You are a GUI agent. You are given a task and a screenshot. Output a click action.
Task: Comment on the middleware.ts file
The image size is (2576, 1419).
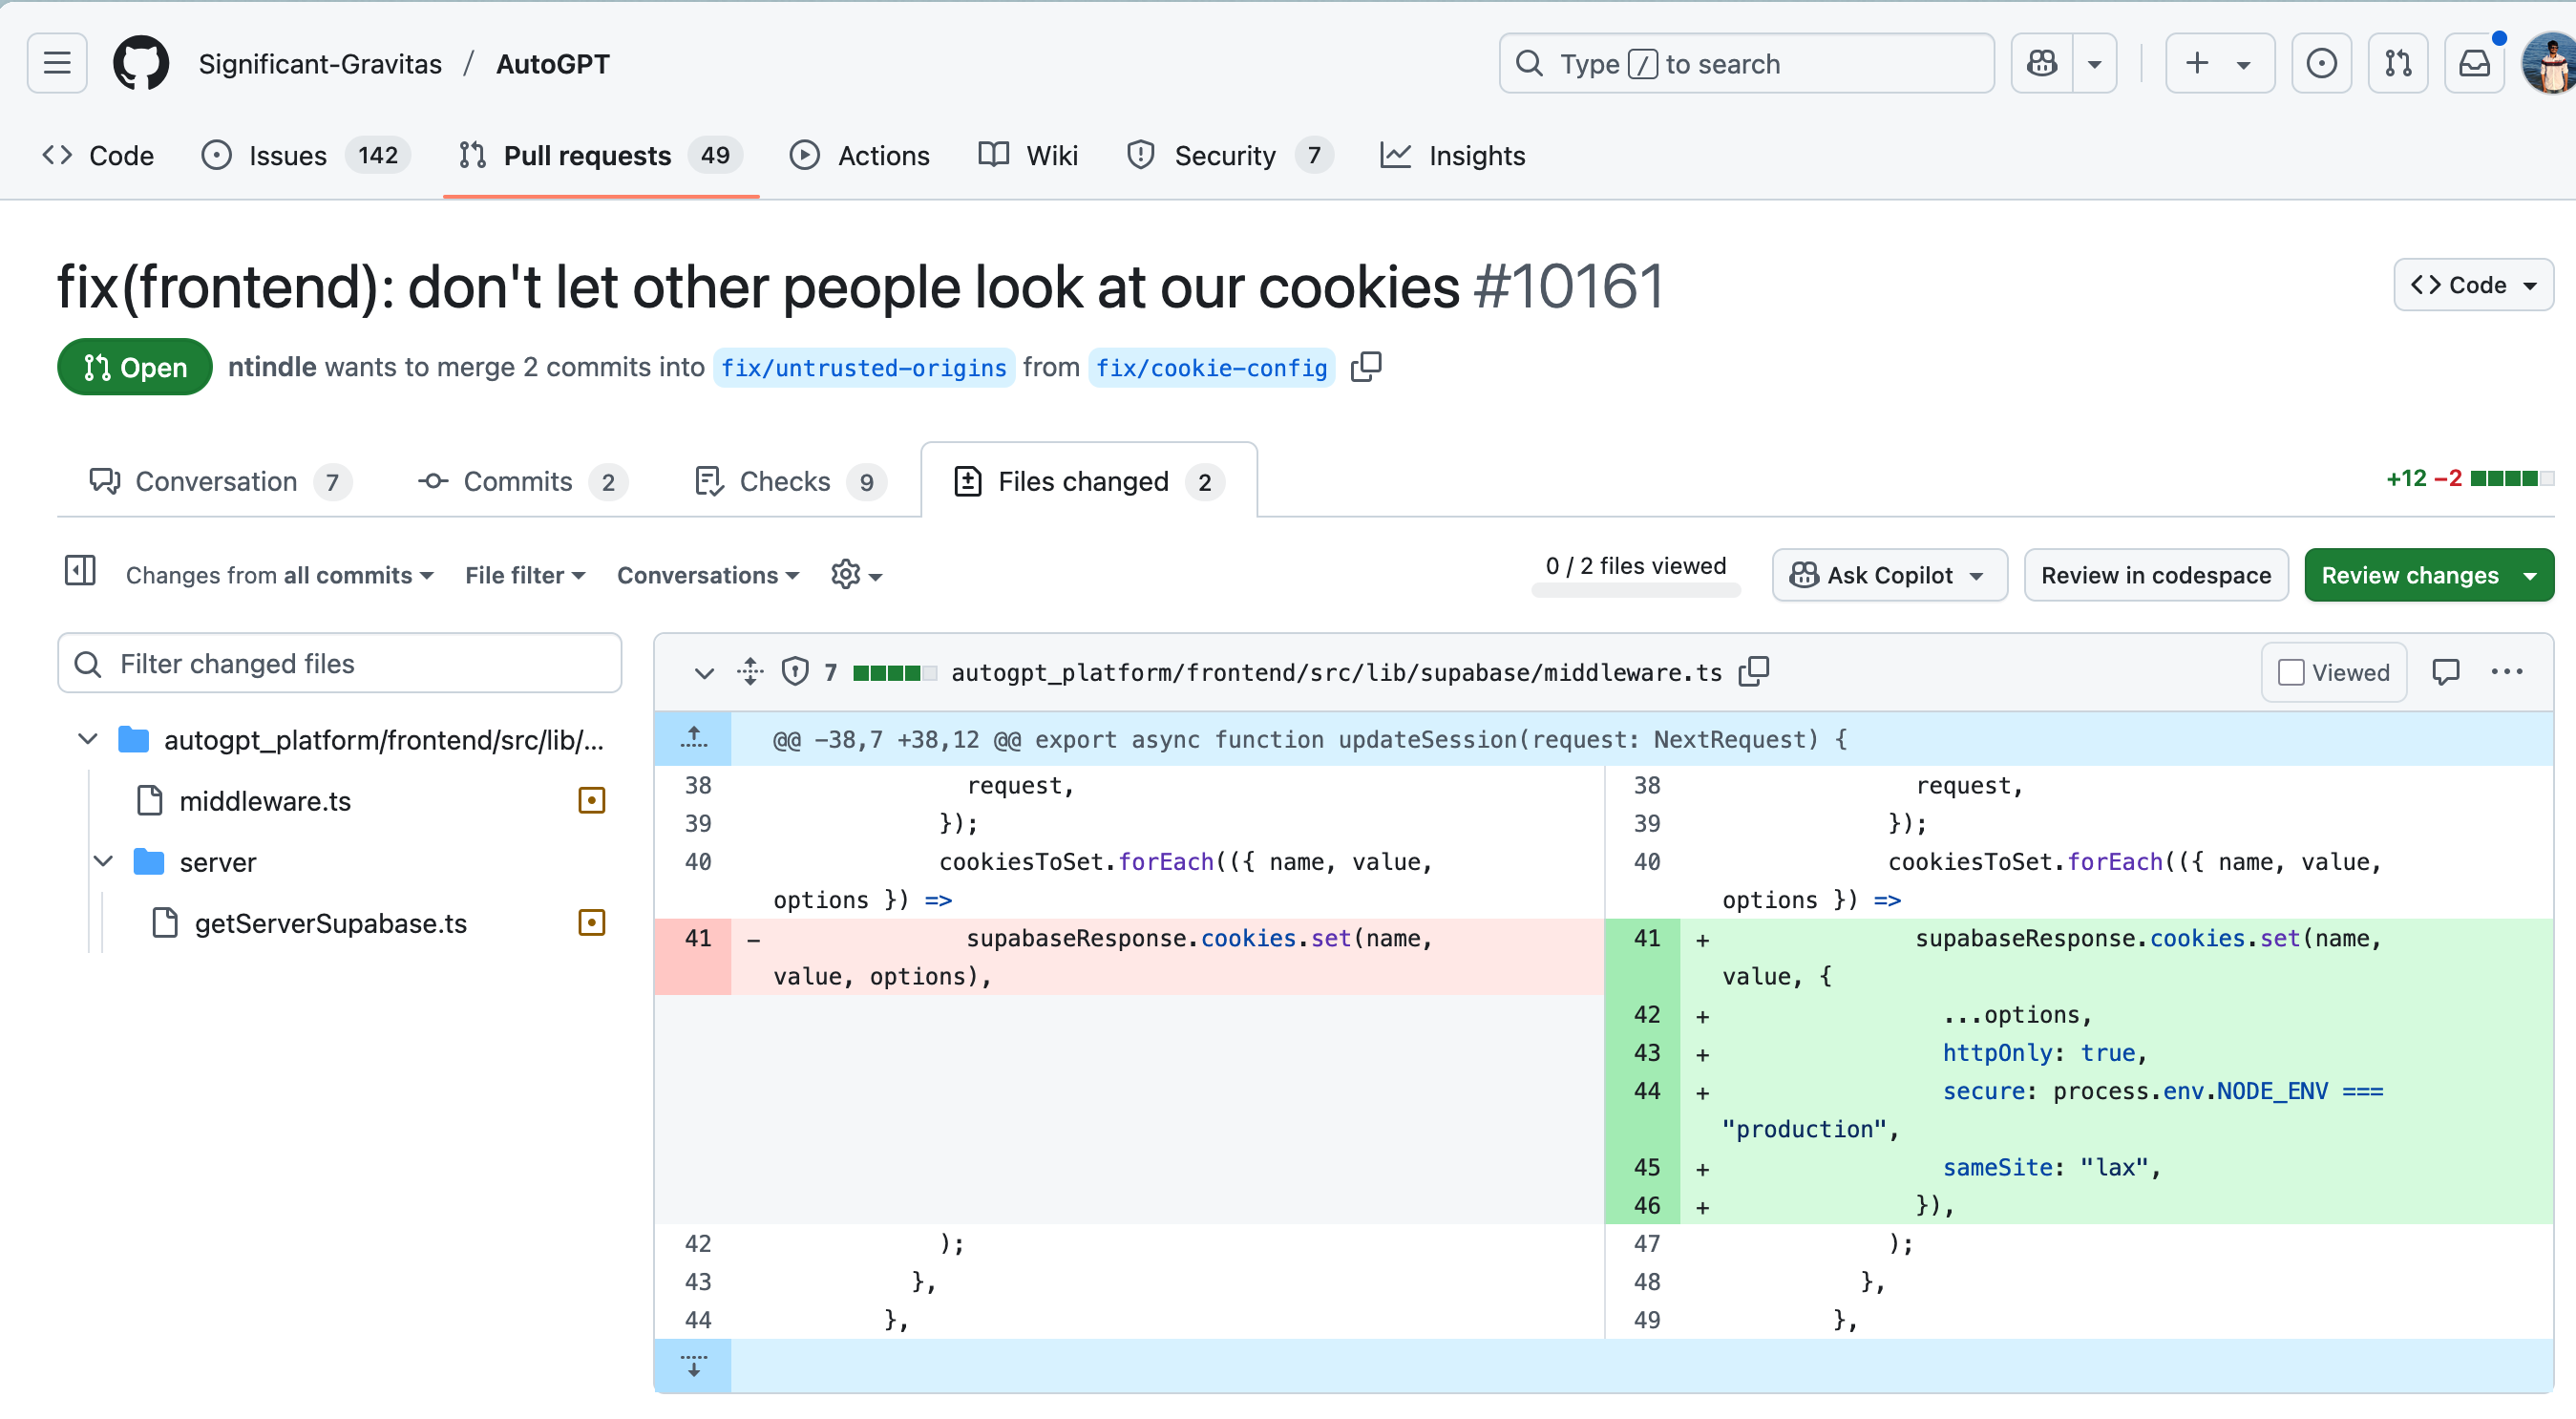tap(2445, 672)
